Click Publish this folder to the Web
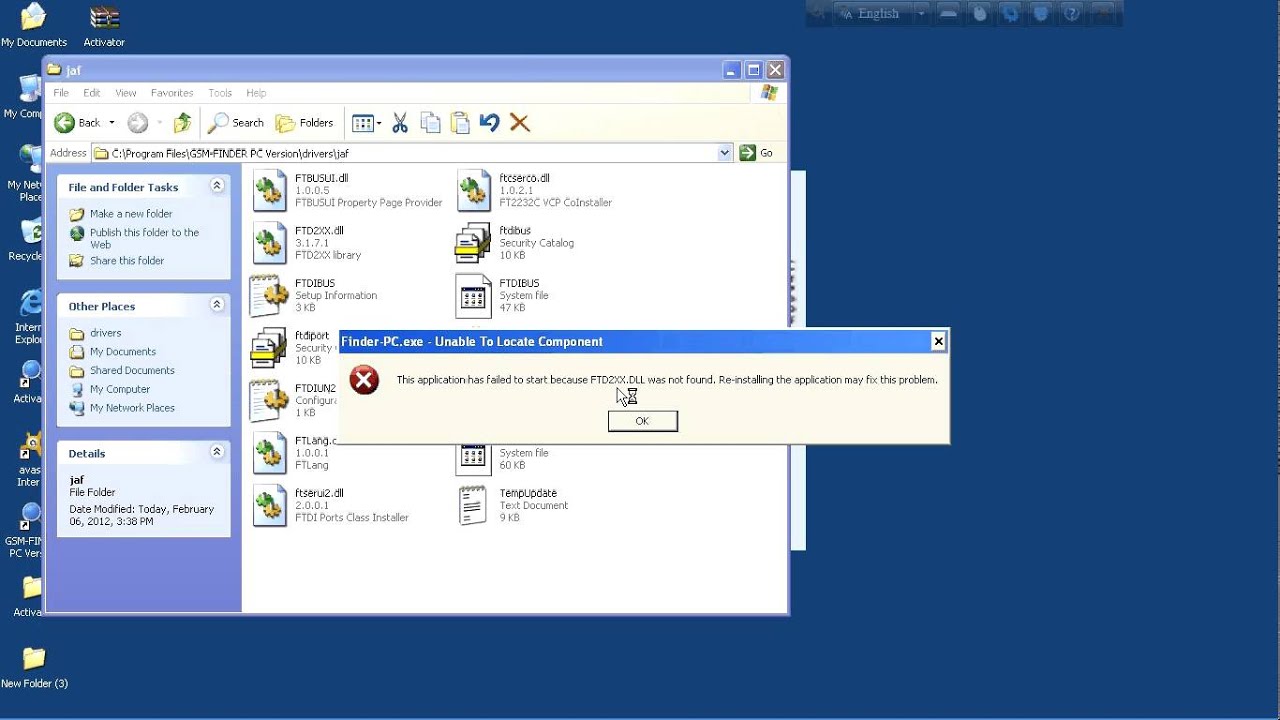 (144, 238)
